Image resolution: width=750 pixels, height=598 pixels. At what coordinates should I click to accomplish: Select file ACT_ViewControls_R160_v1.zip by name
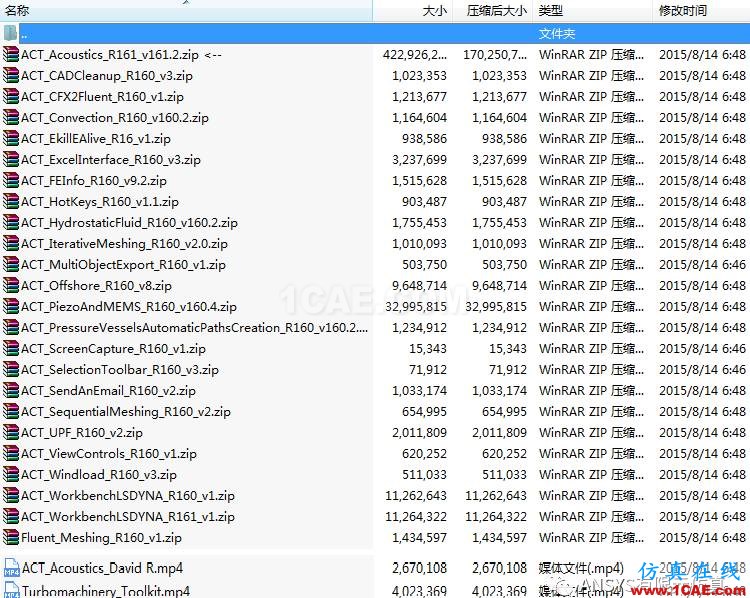pyautogui.click(x=109, y=454)
